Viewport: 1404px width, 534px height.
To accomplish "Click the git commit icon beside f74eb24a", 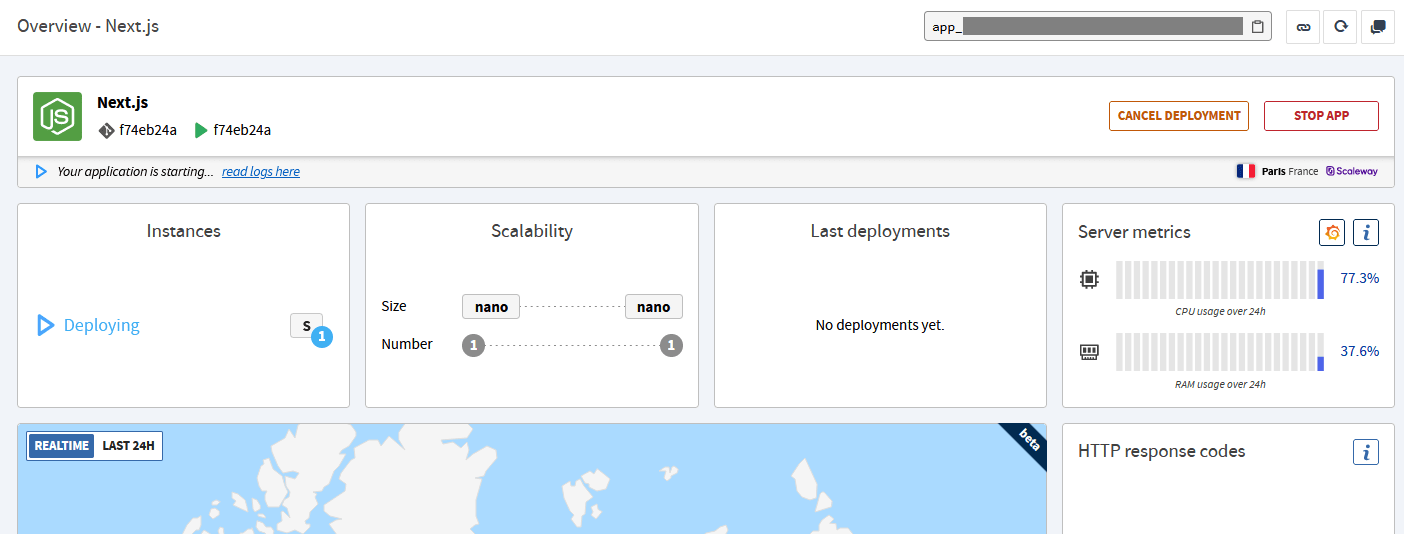I will tap(107, 130).
